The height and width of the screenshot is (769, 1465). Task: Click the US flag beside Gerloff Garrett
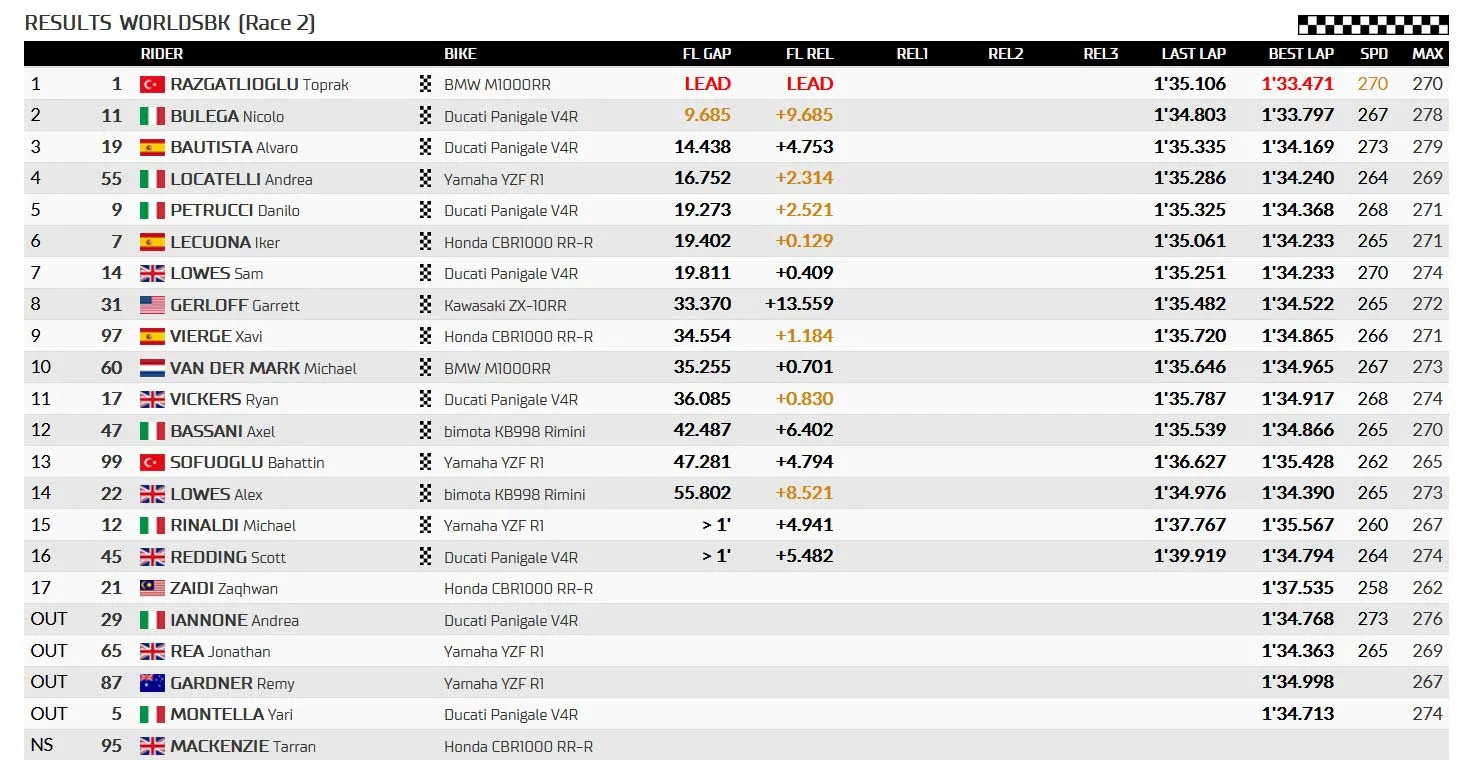152,305
